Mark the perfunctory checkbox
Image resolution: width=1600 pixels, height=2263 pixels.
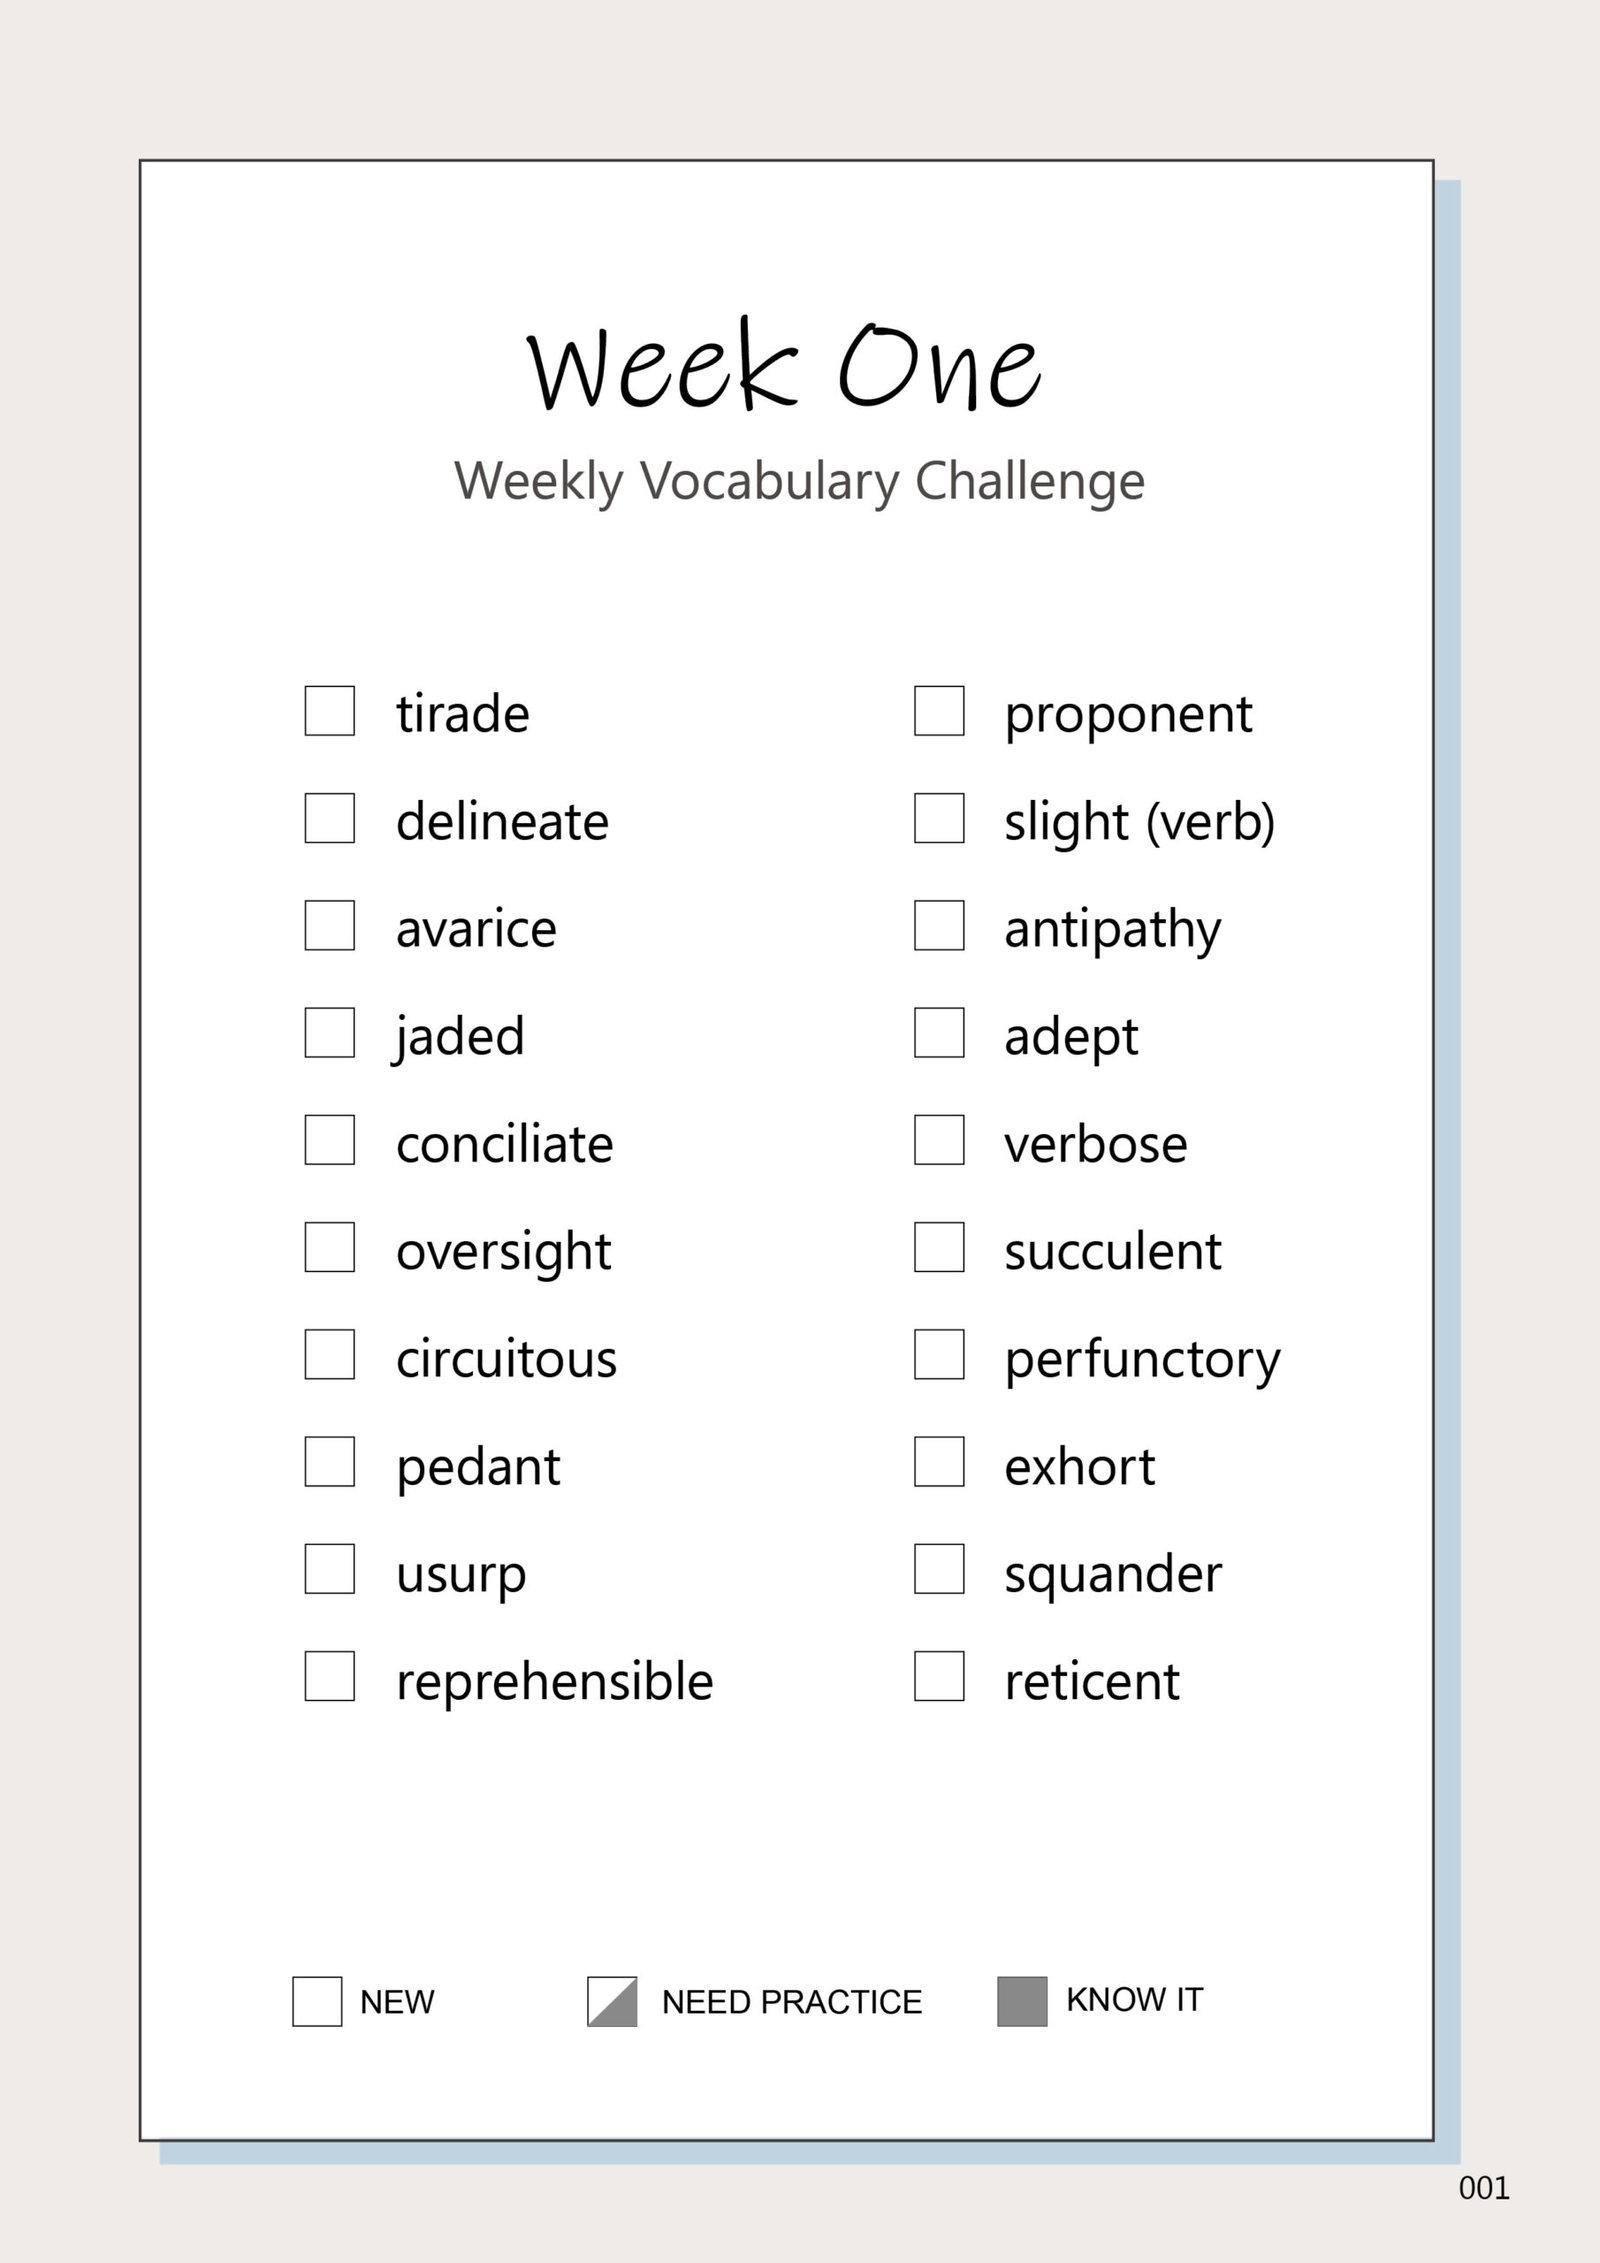coord(939,1354)
